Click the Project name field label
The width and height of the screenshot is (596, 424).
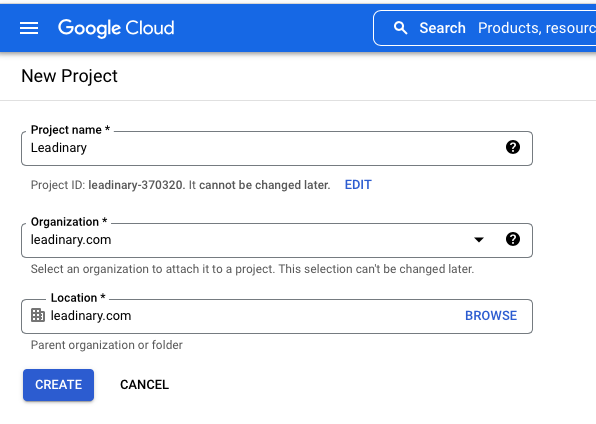[70, 130]
